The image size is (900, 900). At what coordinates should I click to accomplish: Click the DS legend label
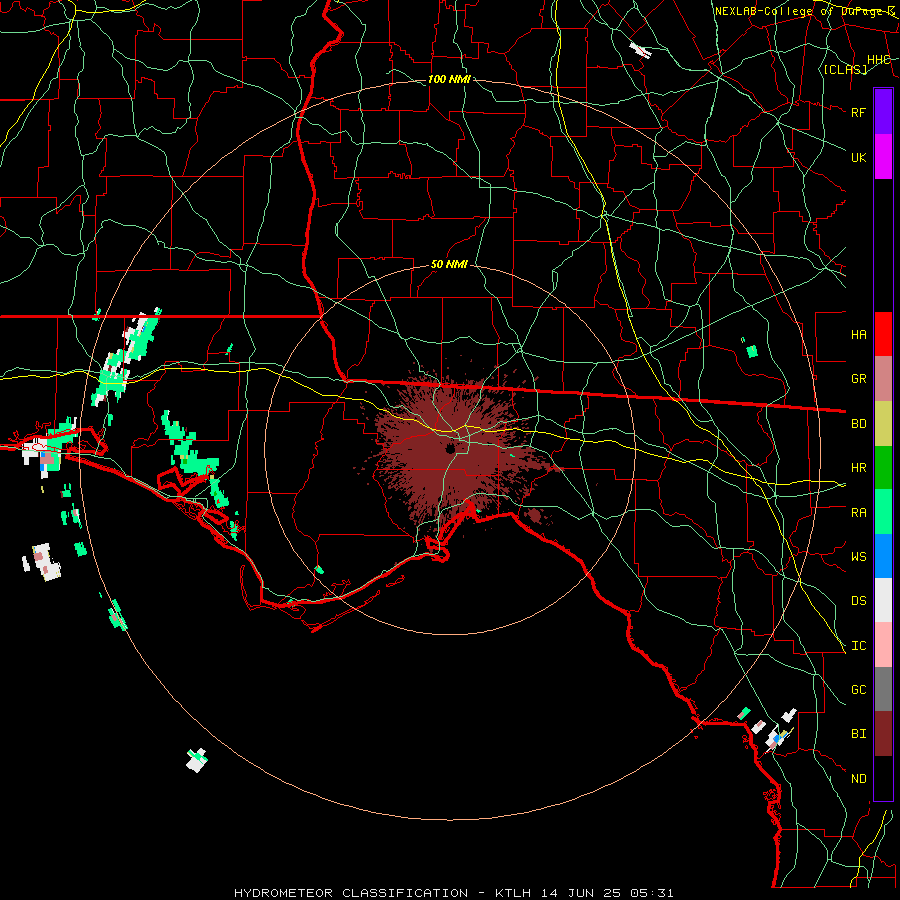pyautogui.click(x=858, y=601)
